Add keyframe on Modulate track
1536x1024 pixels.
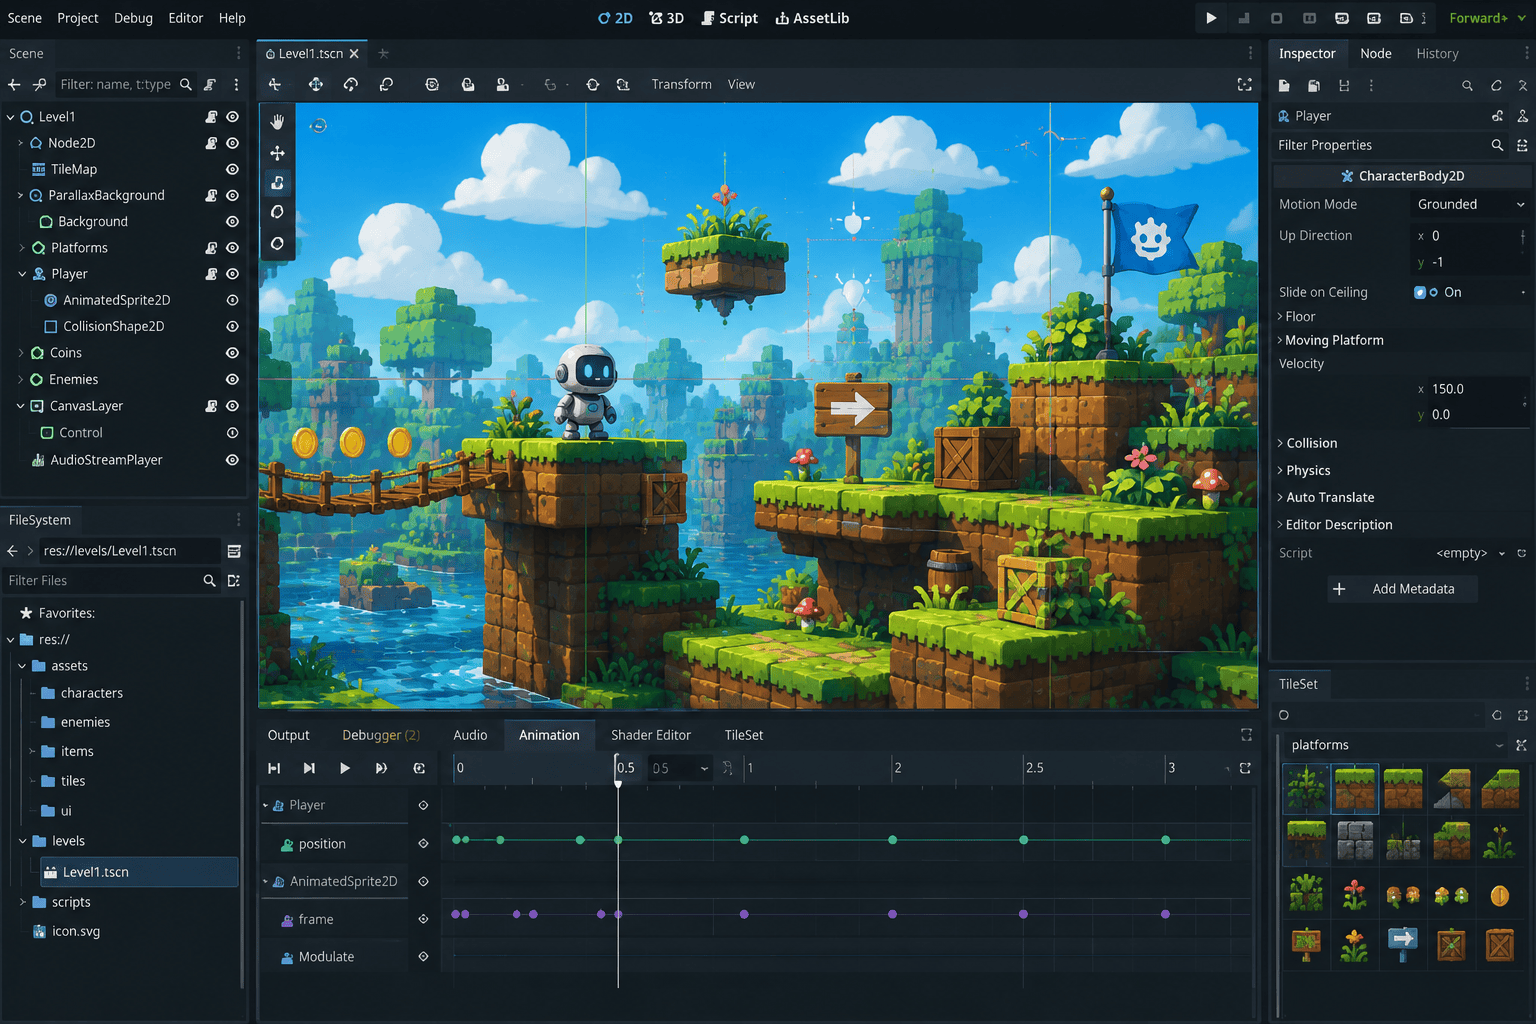[423, 957]
